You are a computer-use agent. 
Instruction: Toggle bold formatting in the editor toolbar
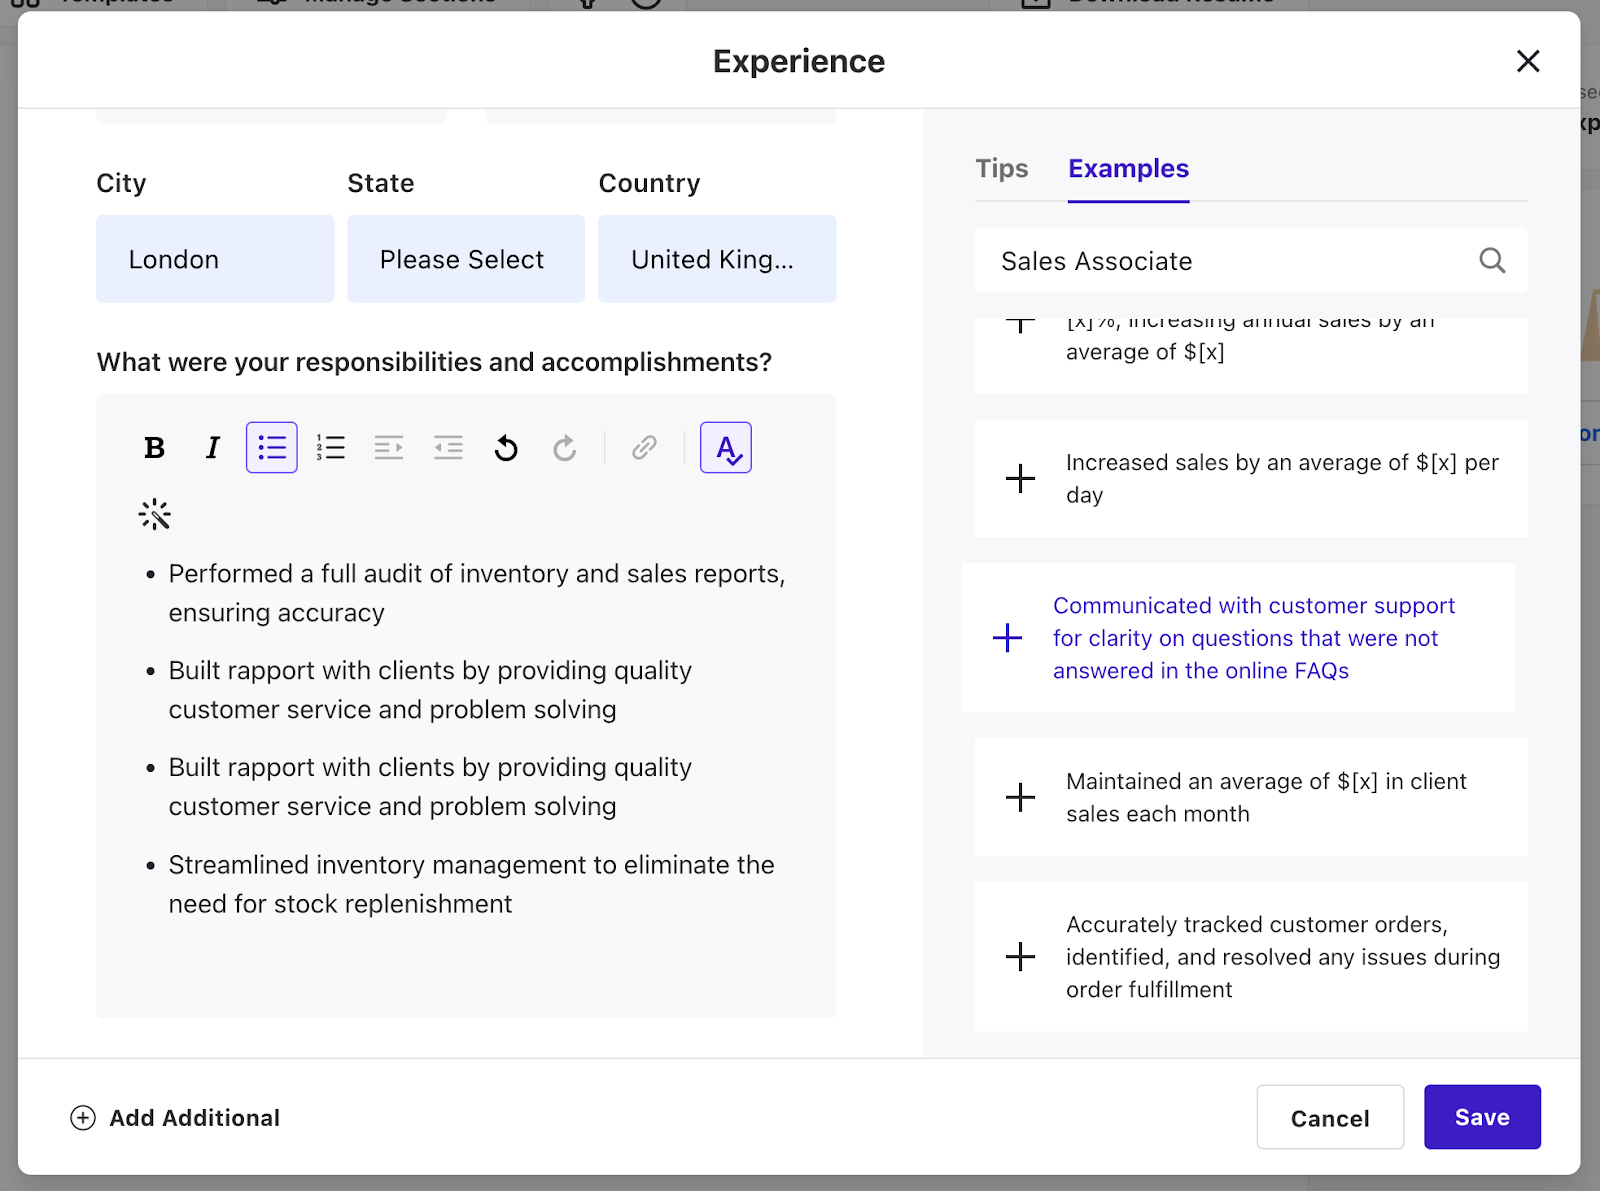pyautogui.click(x=154, y=448)
